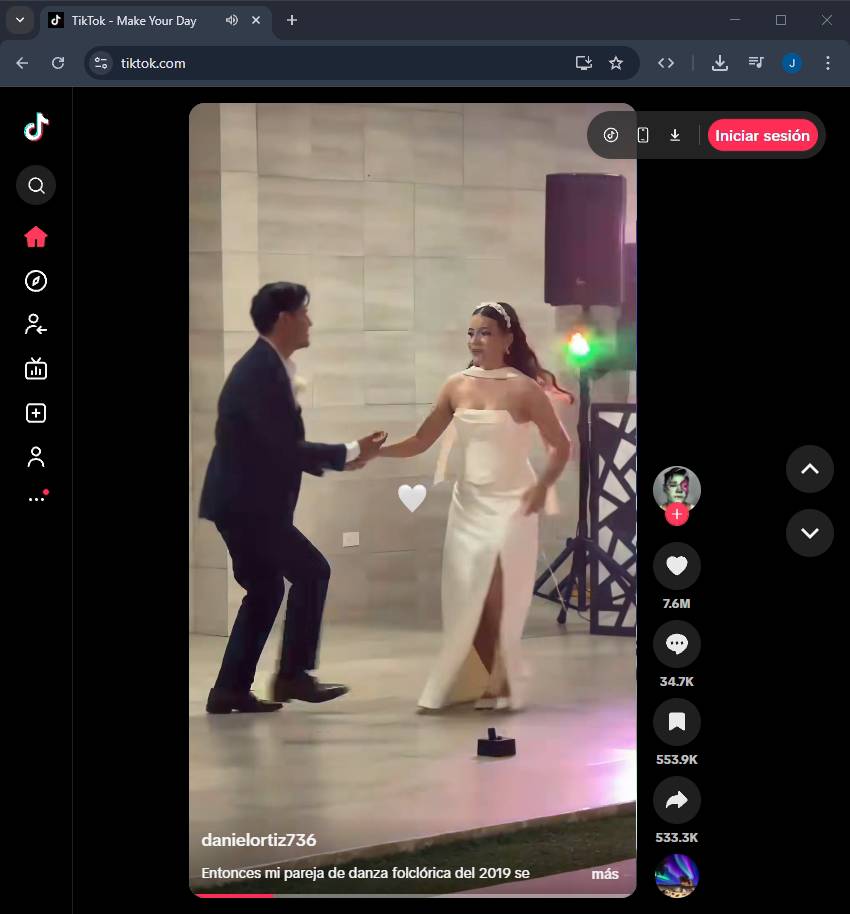The width and height of the screenshot is (850, 914).
Task: Open TikTok search from the sidebar
Action: click(x=36, y=185)
